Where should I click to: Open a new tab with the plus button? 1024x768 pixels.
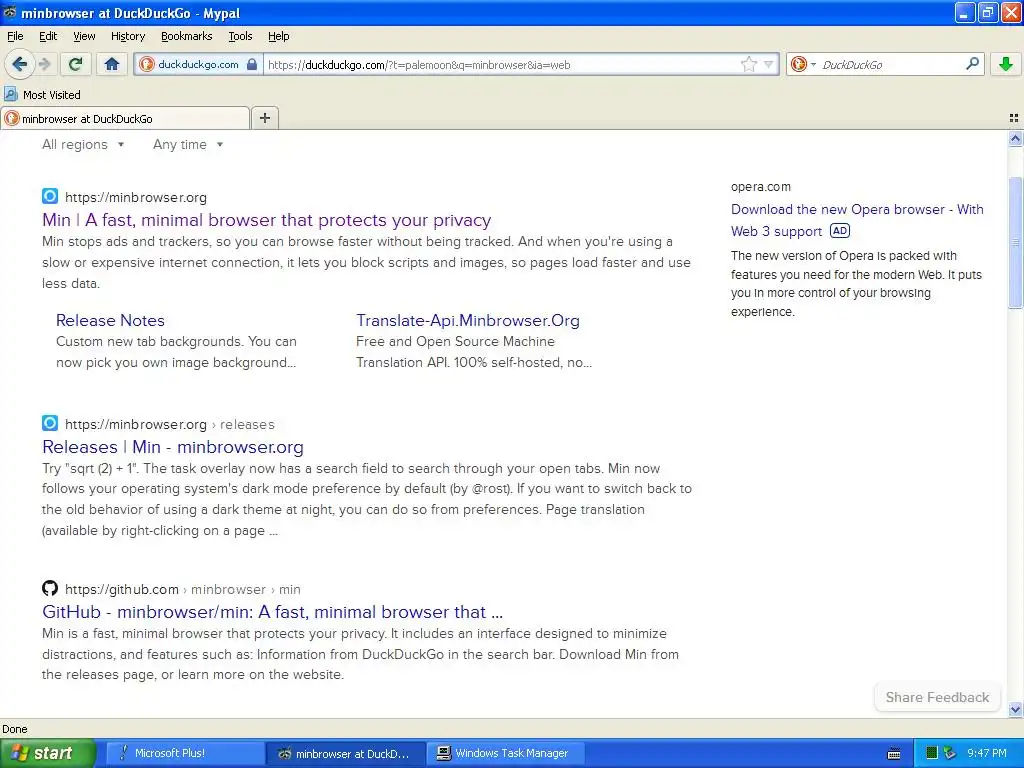[x=264, y=118]
